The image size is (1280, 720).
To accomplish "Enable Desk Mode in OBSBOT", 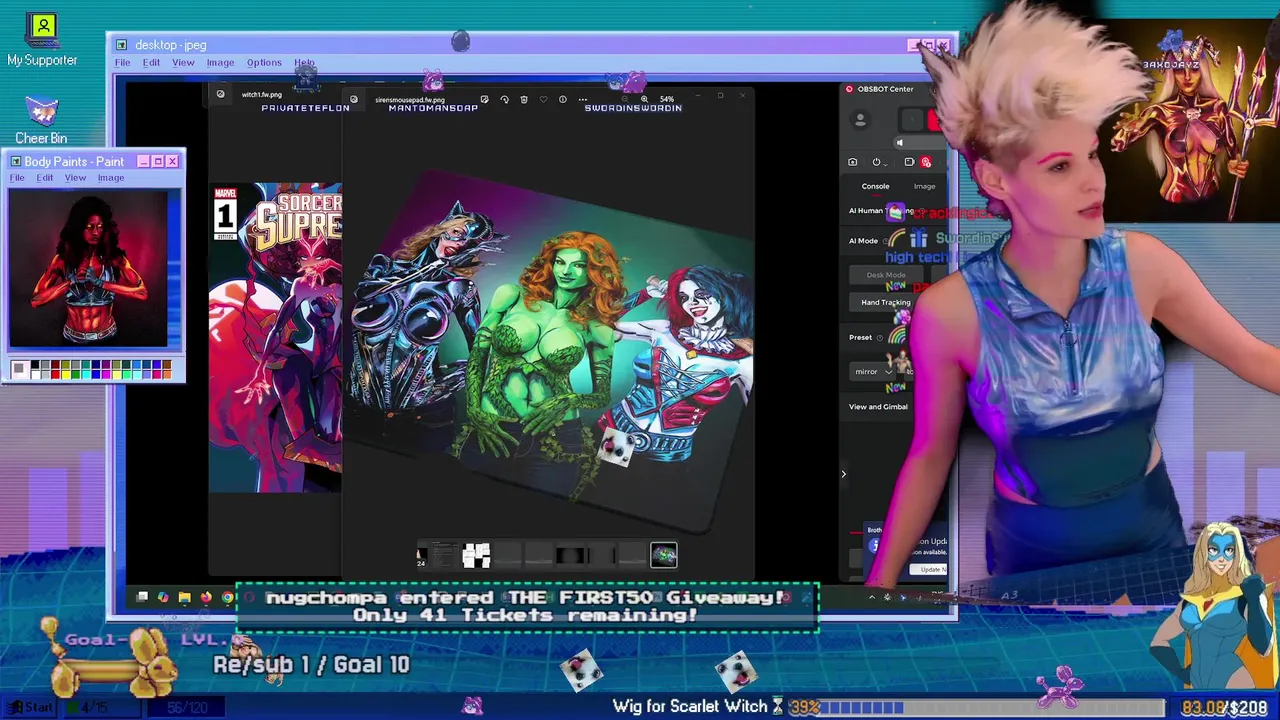I will (x=886, y=275).
